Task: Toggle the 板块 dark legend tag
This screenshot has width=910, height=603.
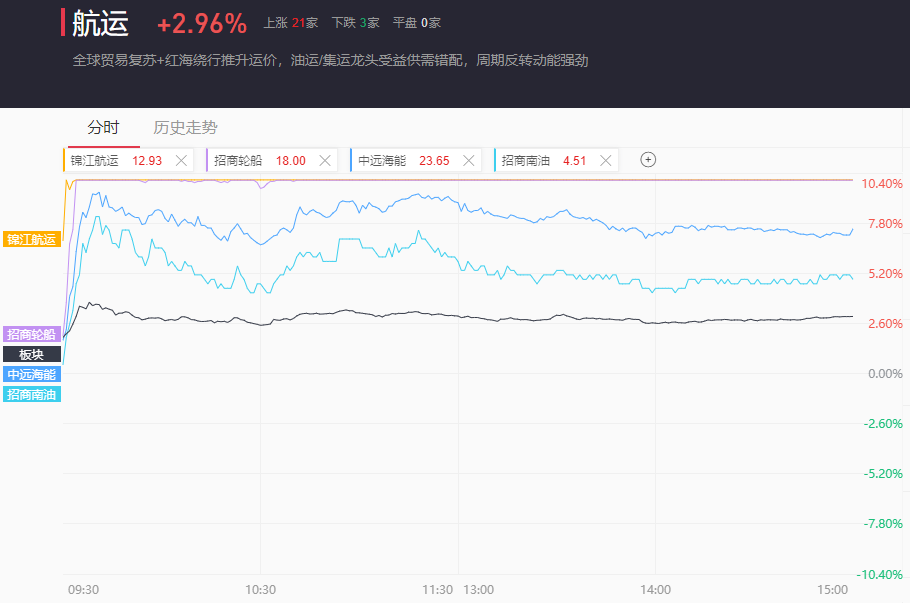Action: pos(32,354)
